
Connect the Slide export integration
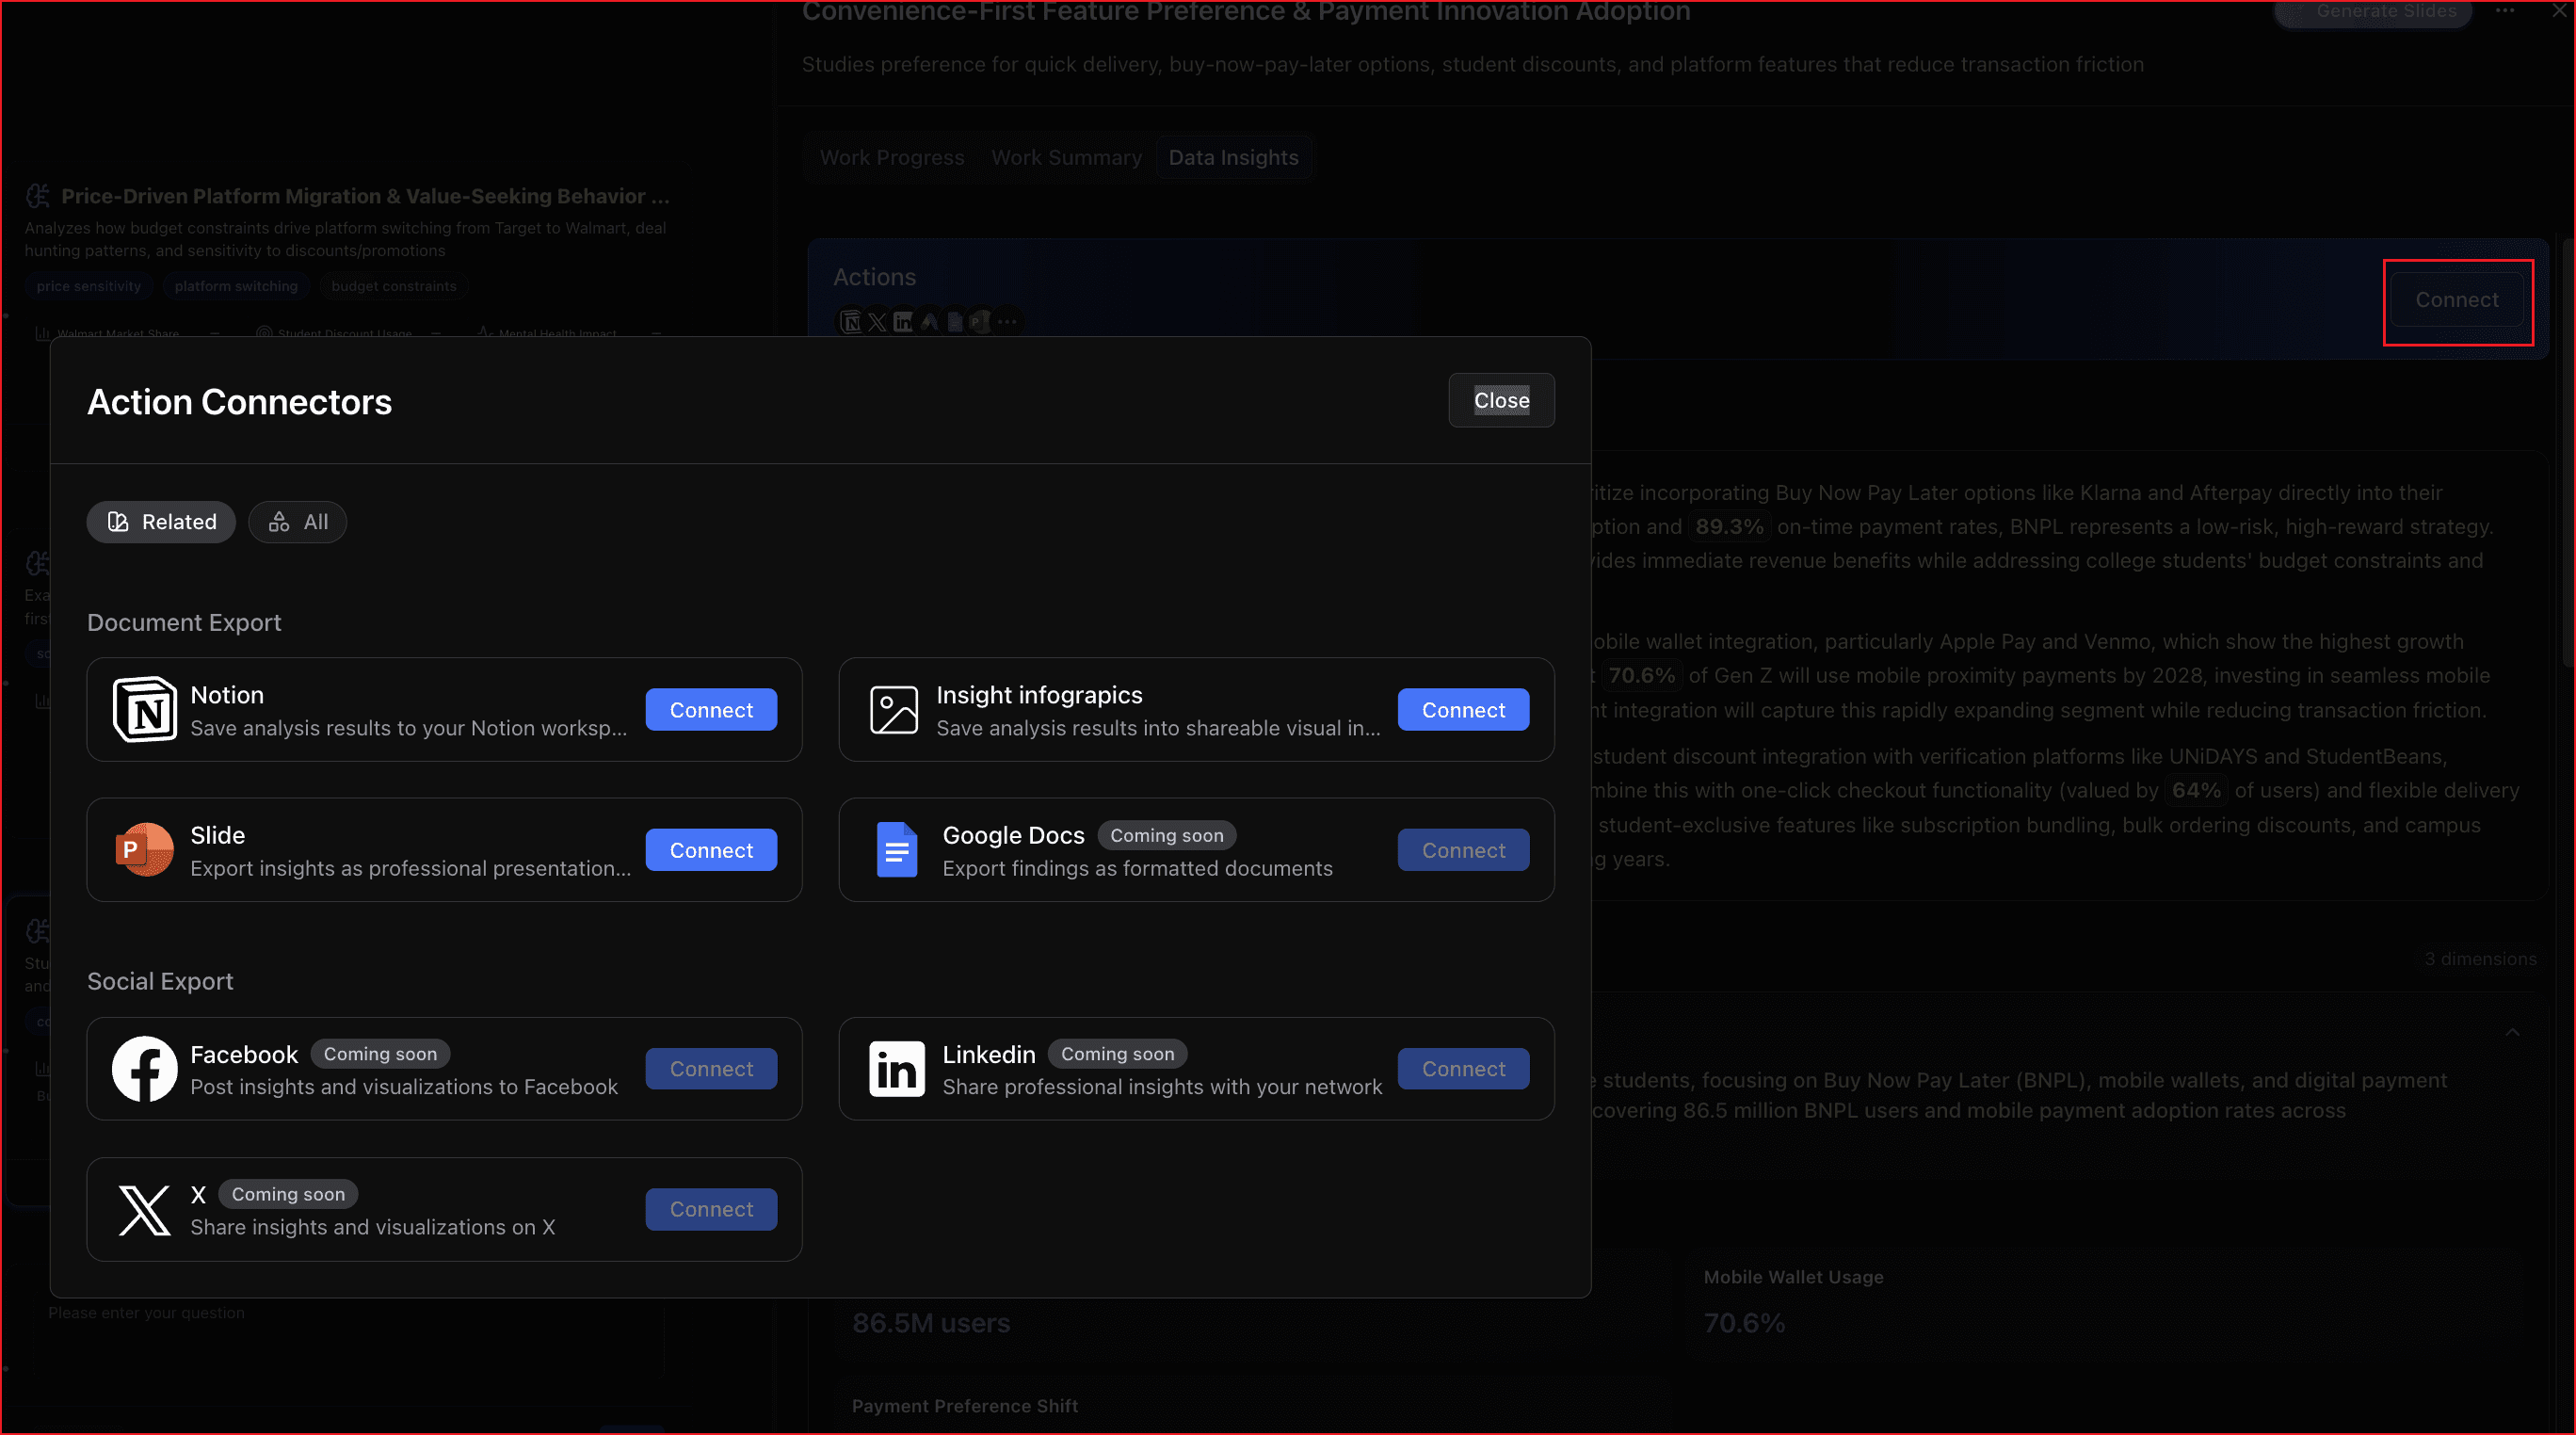point(710,849)
